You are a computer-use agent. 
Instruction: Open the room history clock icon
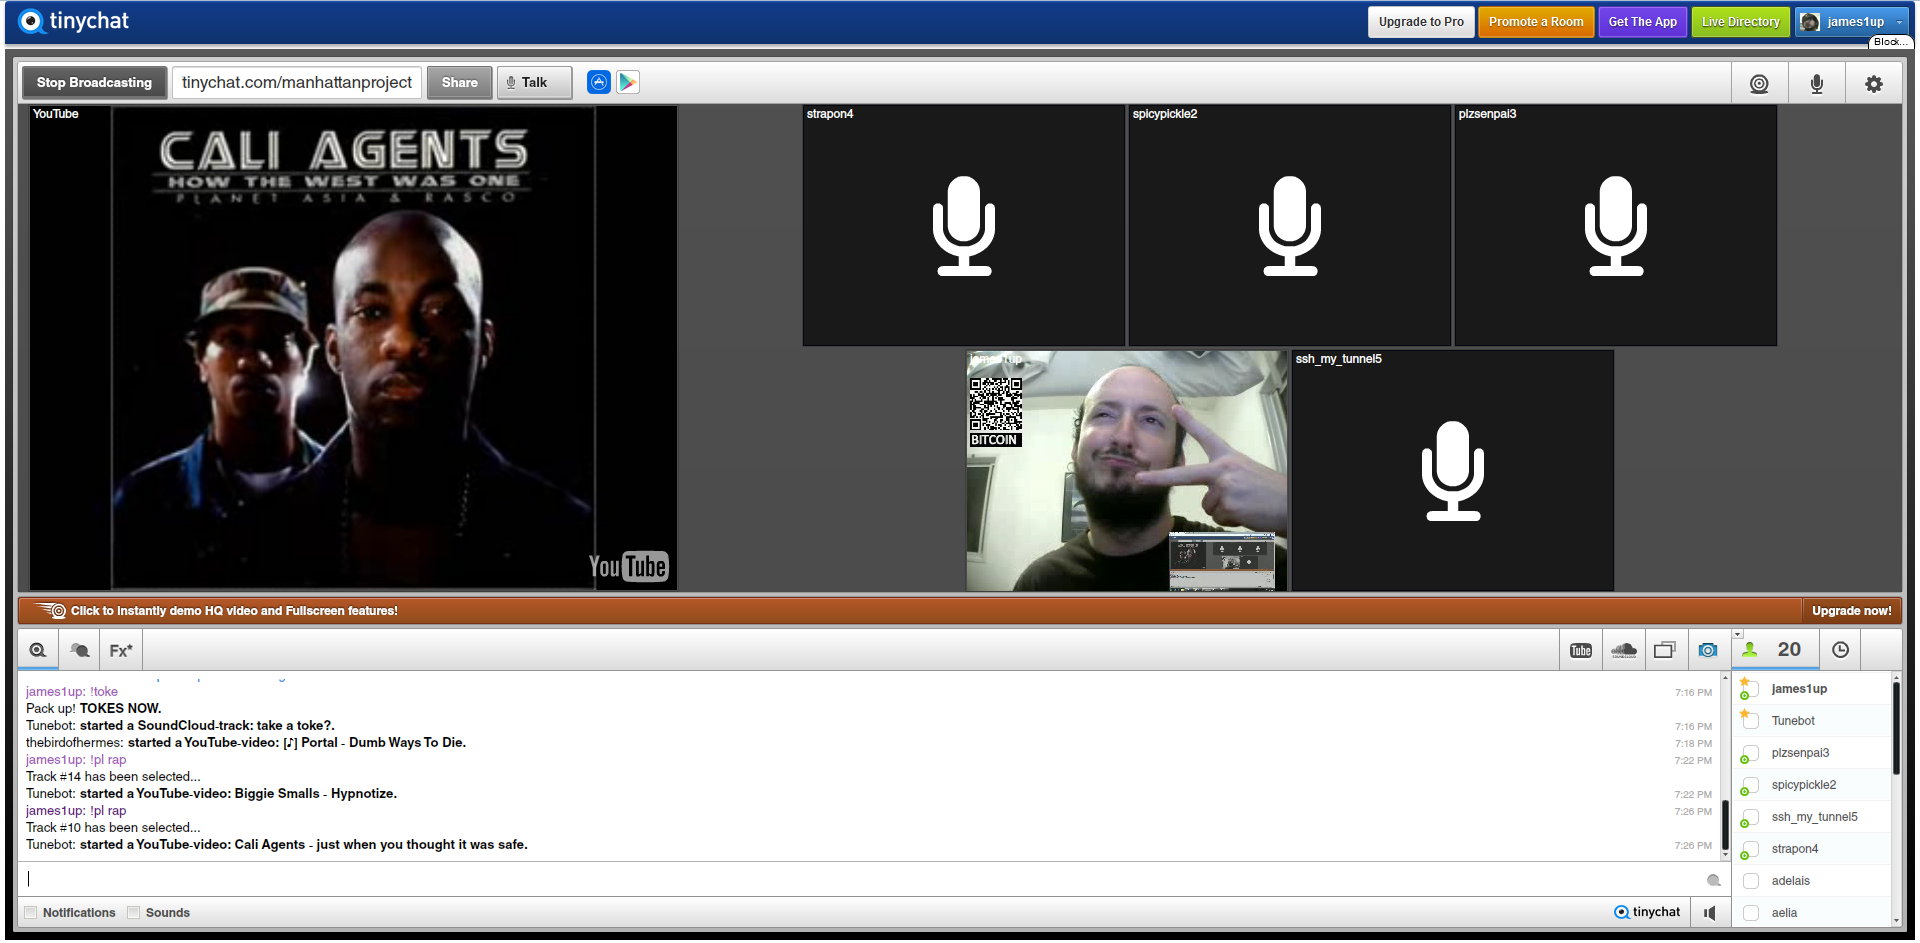(x=1841, y=649)
